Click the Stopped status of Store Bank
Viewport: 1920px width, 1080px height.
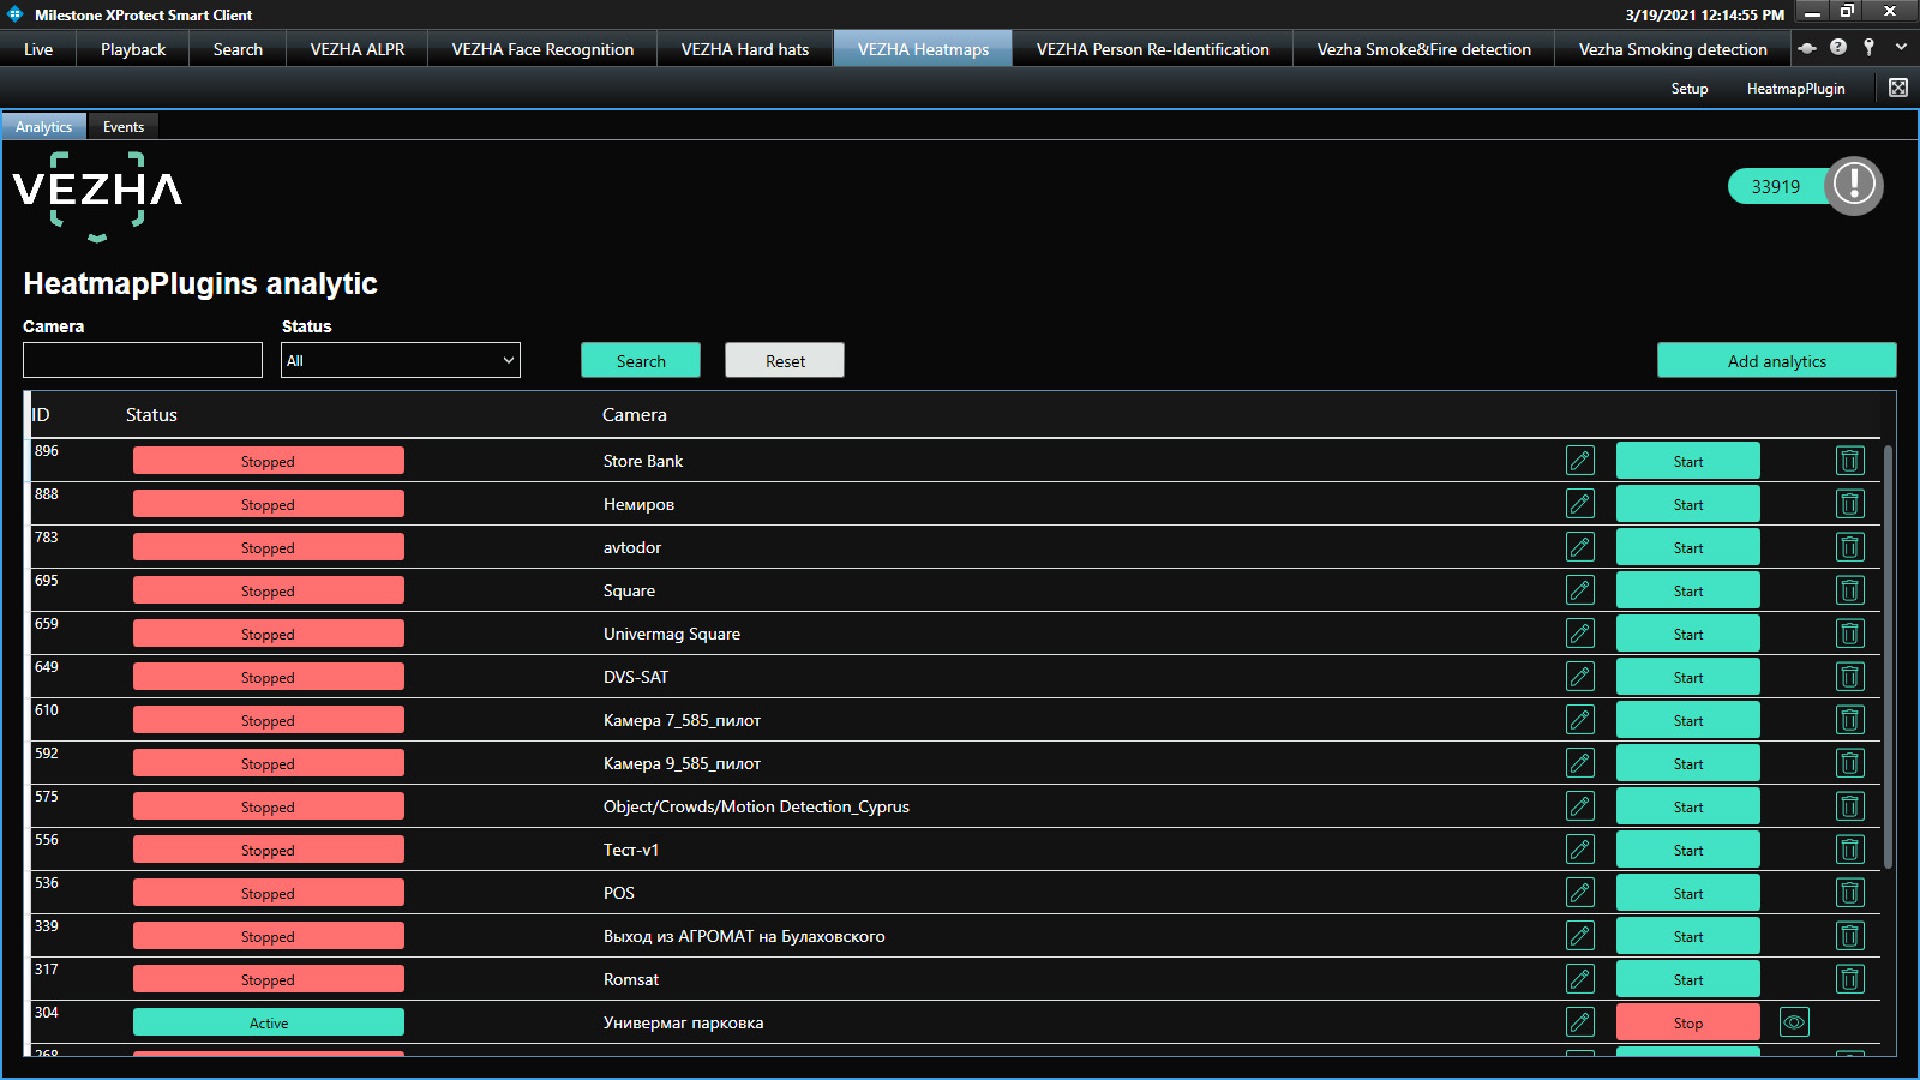coord(268,461)
